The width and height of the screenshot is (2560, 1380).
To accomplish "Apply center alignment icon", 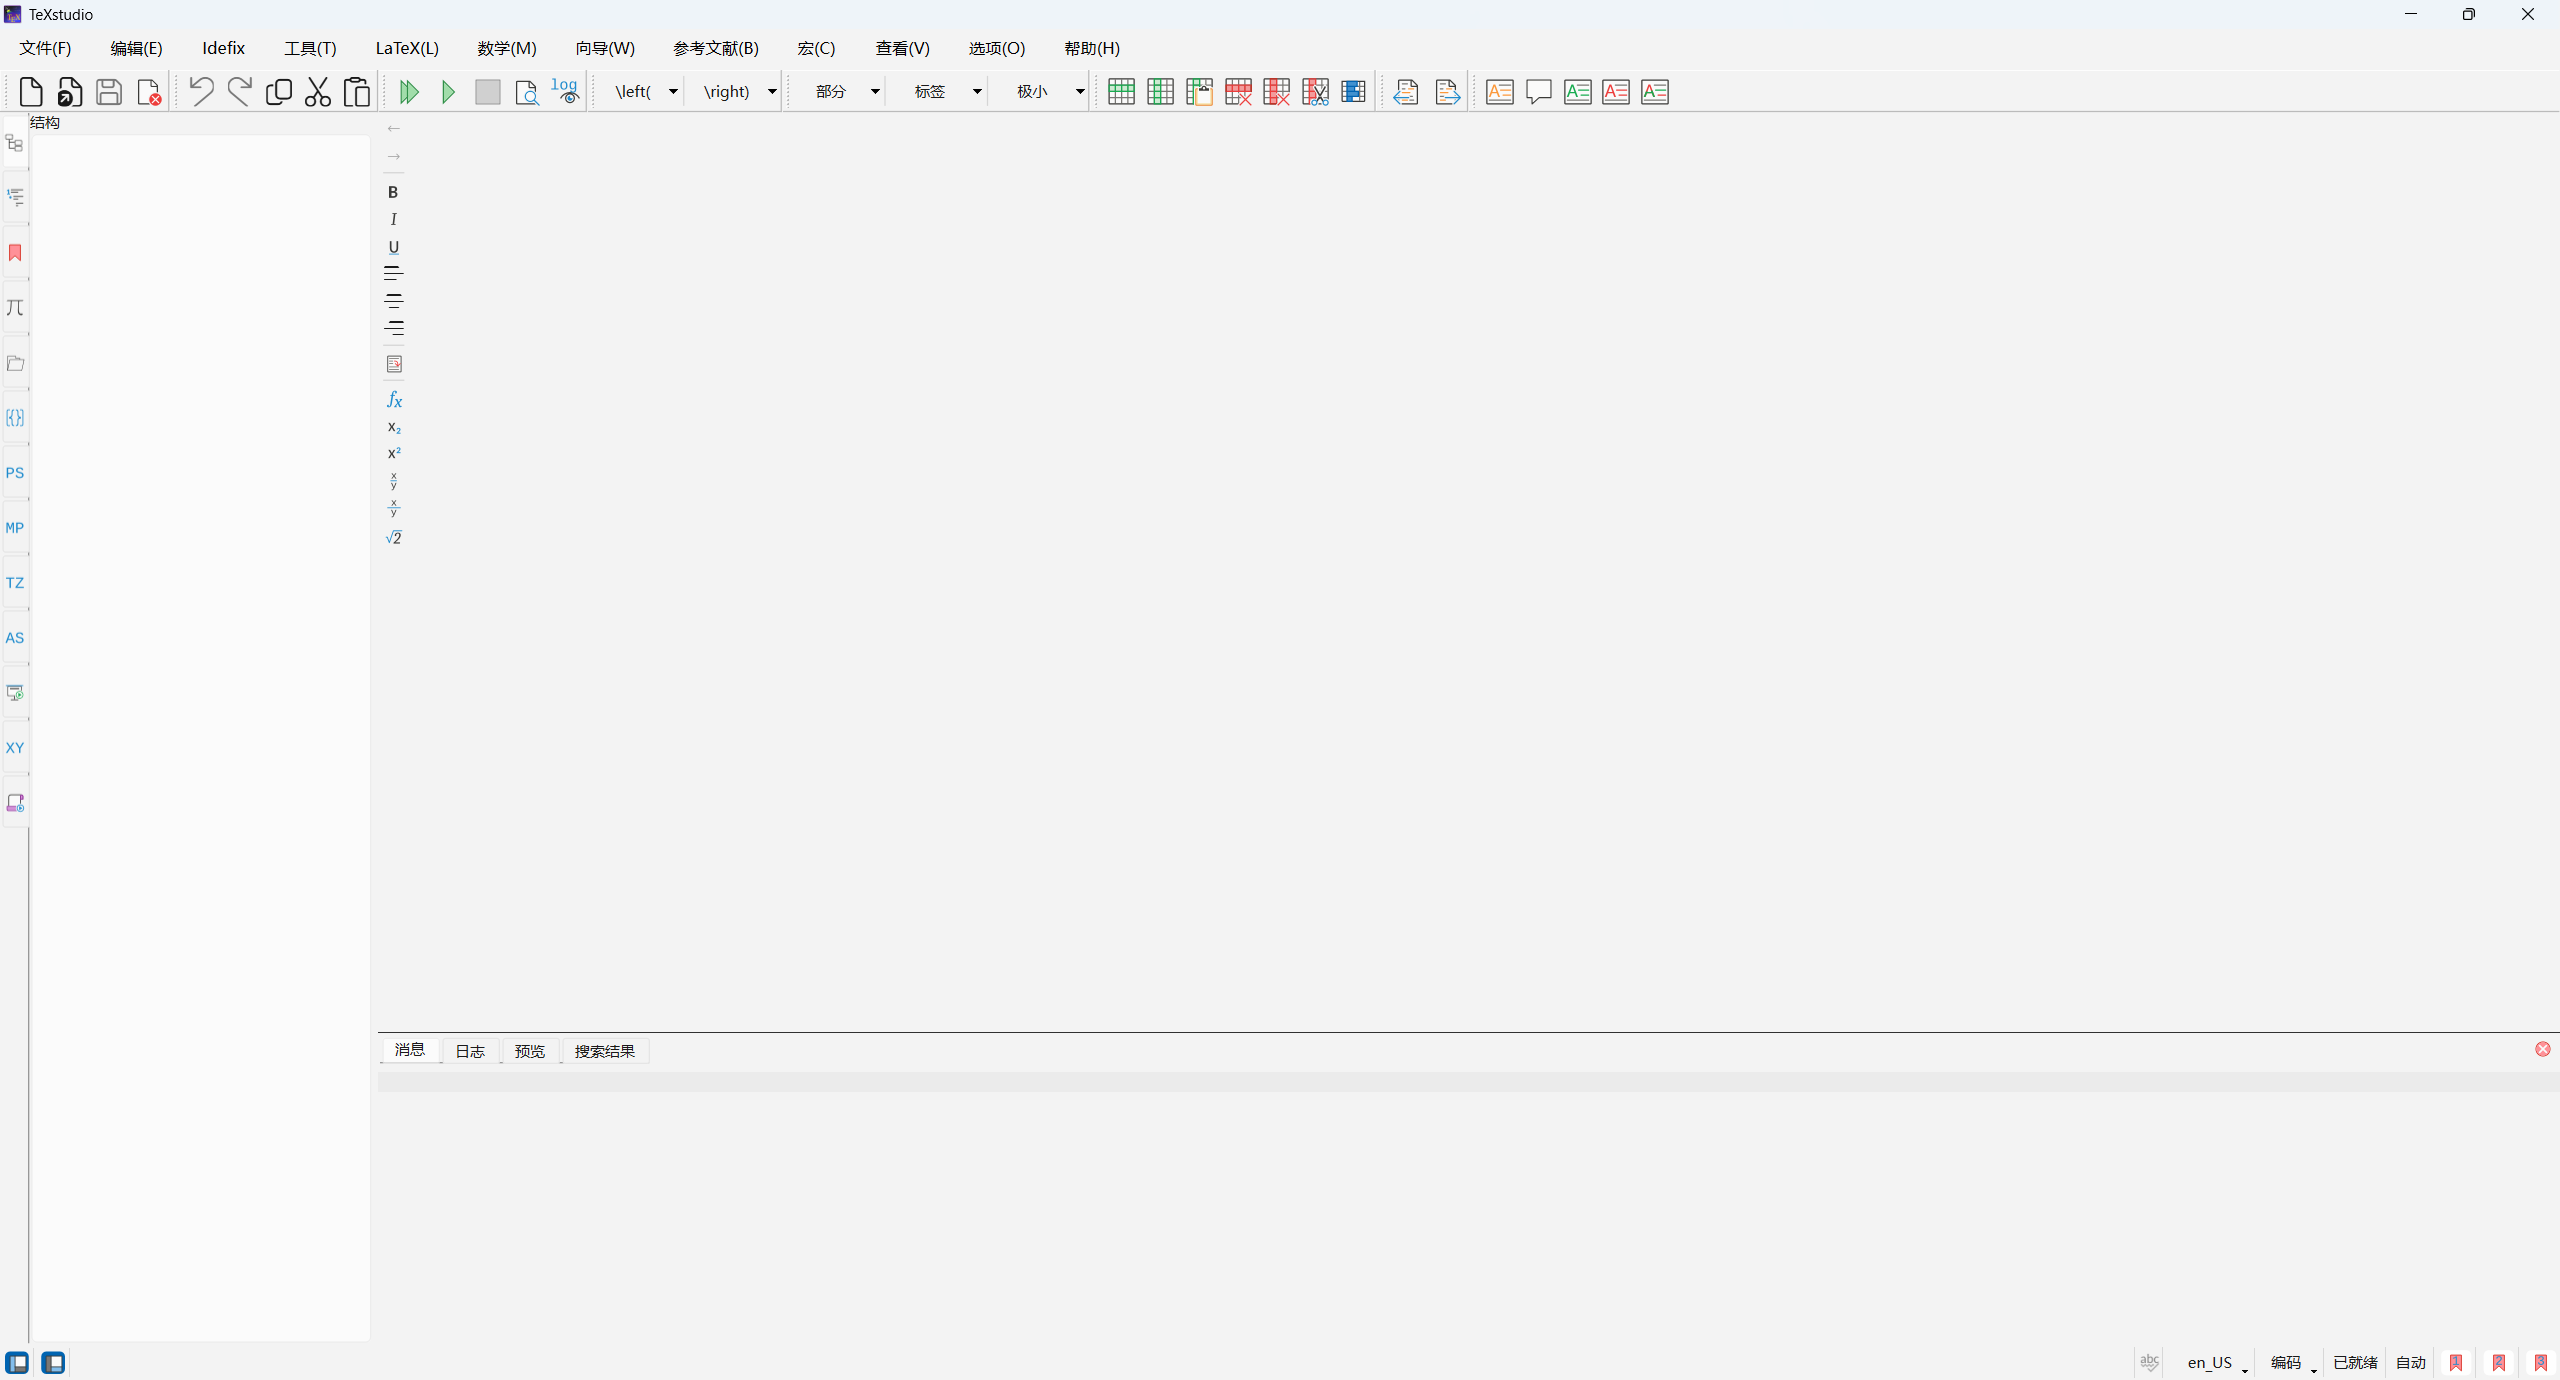I will pos(393,300).
